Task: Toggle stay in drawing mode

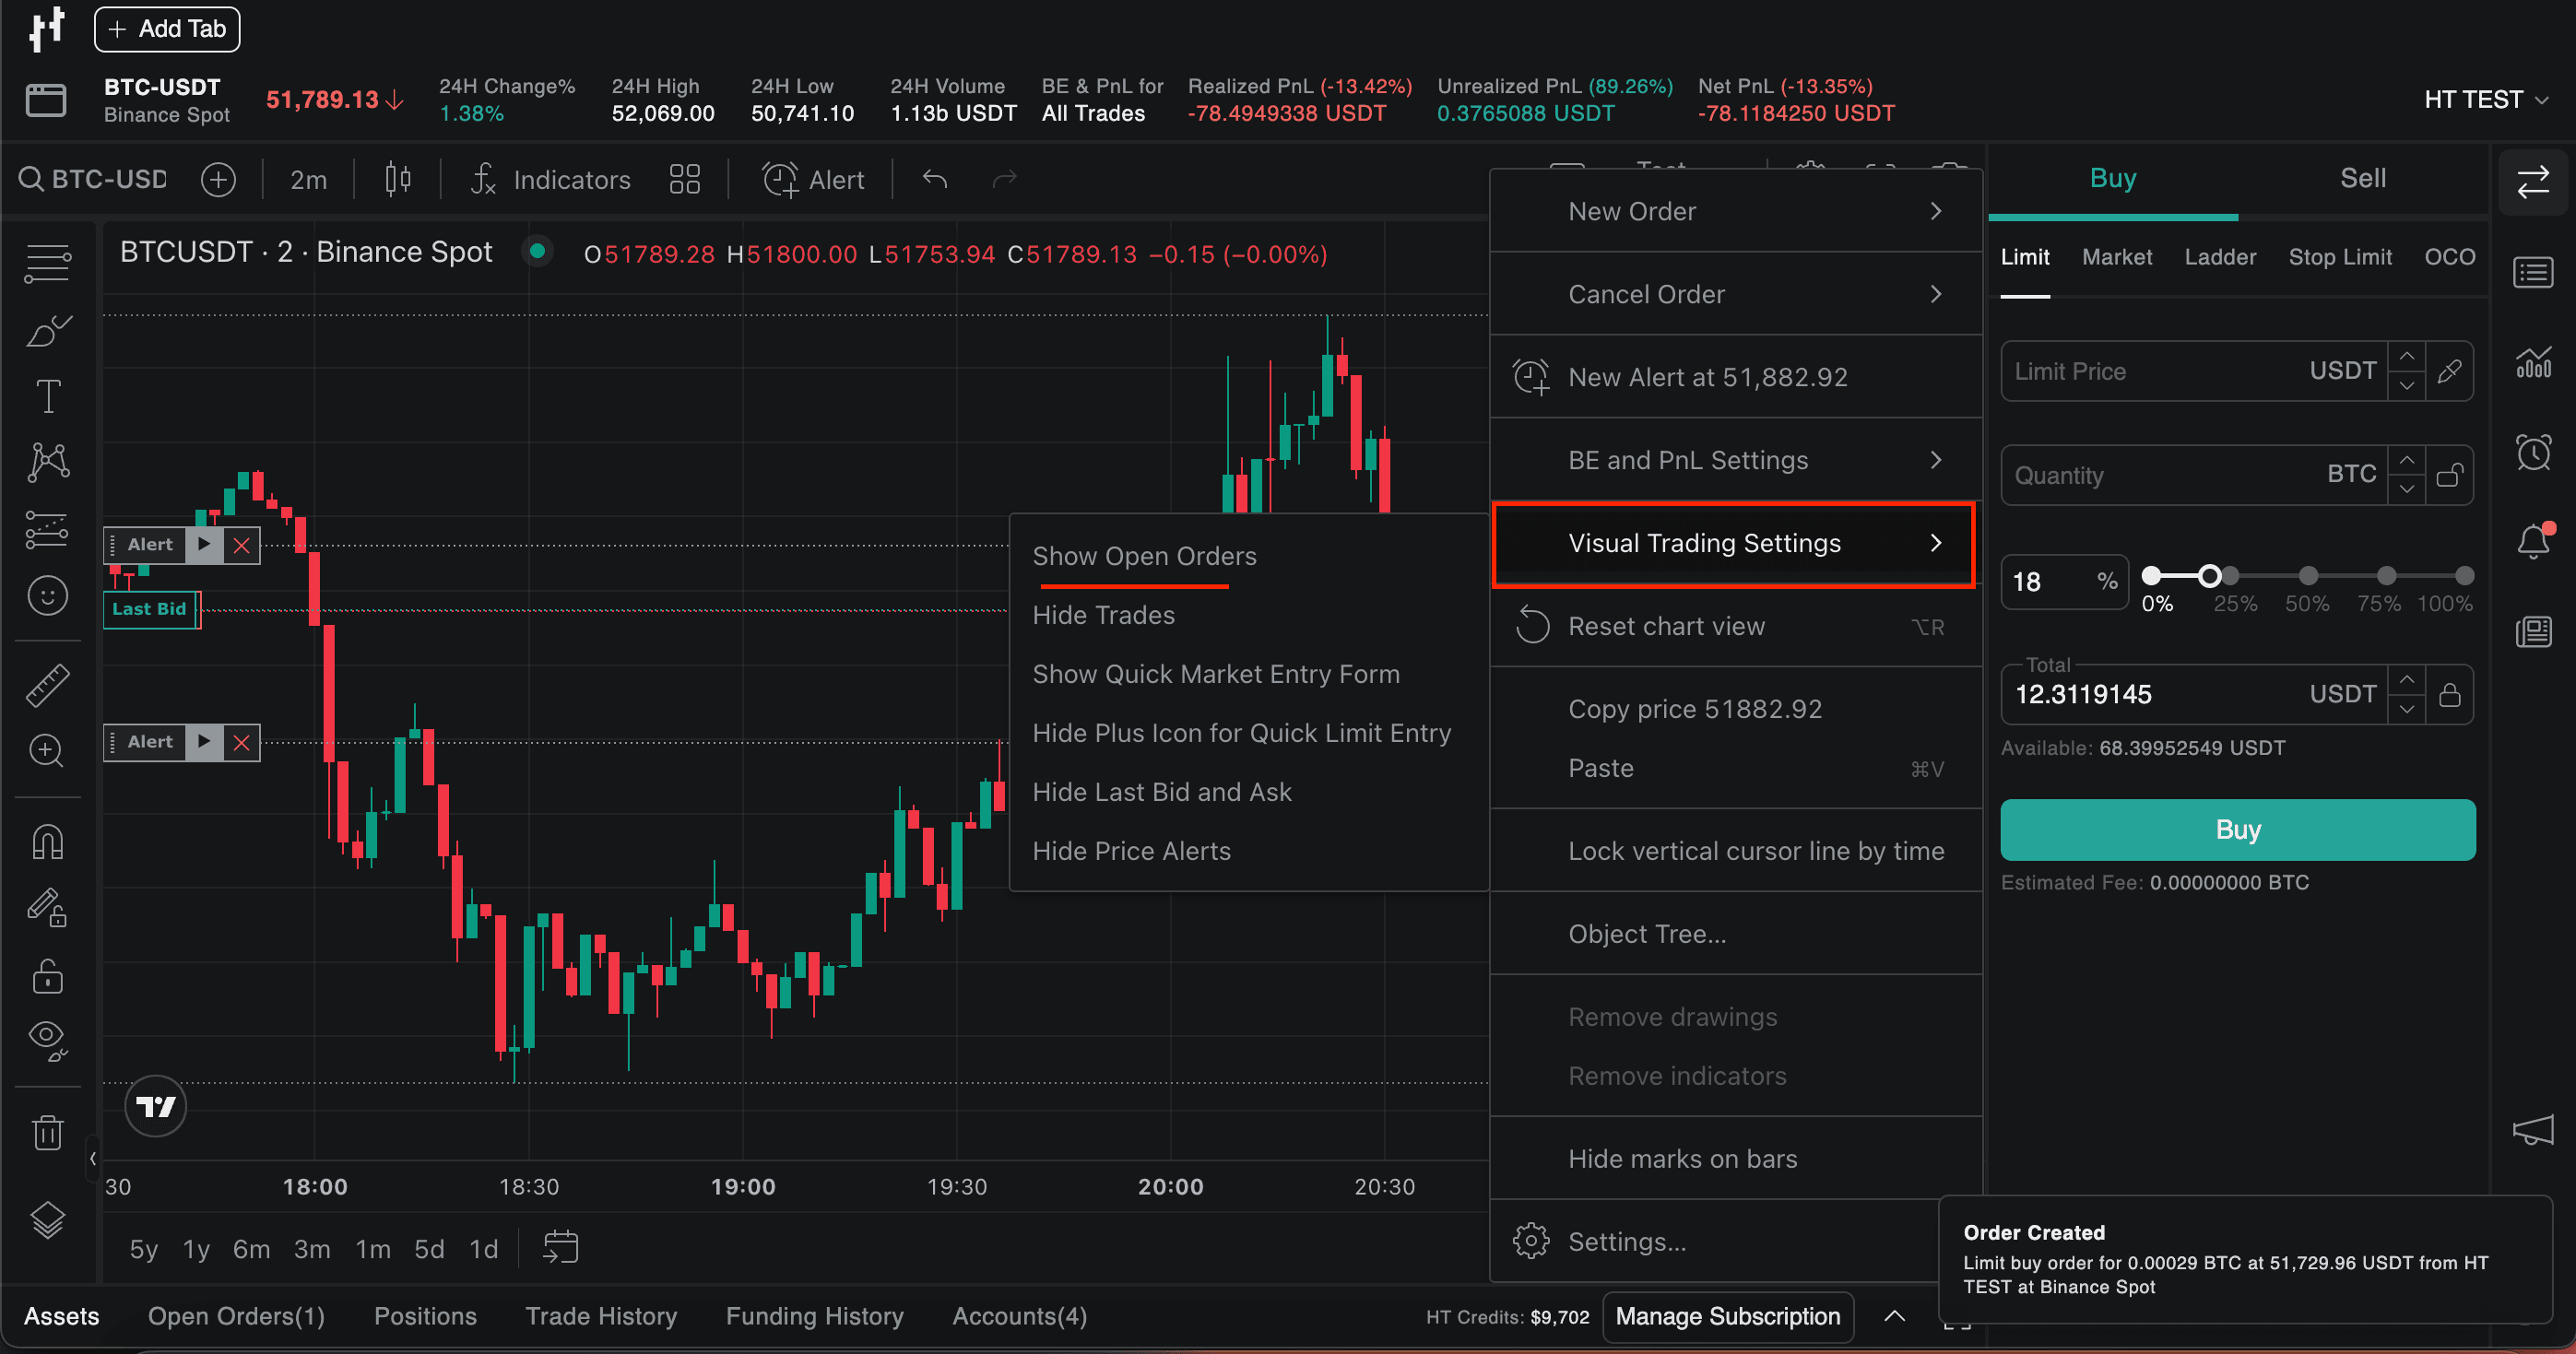Action: pos(48,909)
